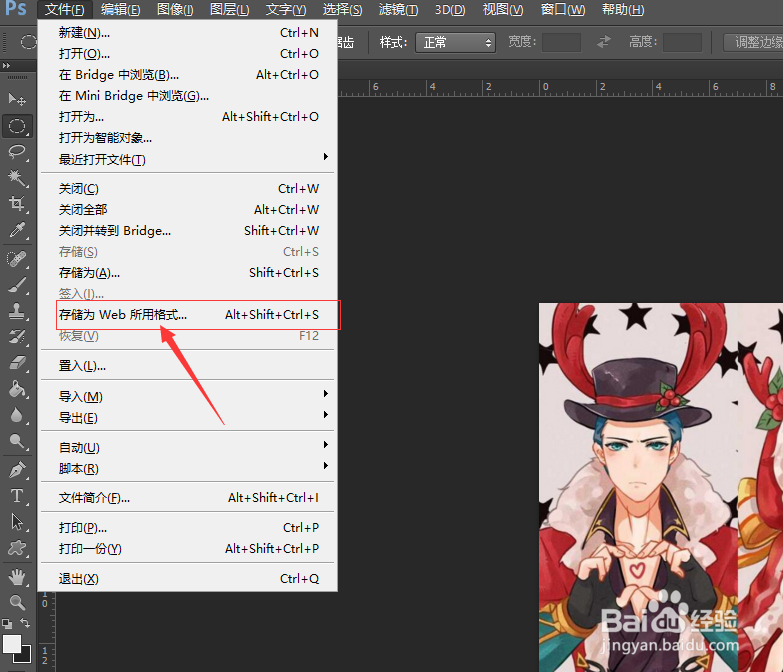Image resolution: width=783 pixels, height=672 pixels.
Task: Open the 滤镜 menu
Action: coord(398,9)
